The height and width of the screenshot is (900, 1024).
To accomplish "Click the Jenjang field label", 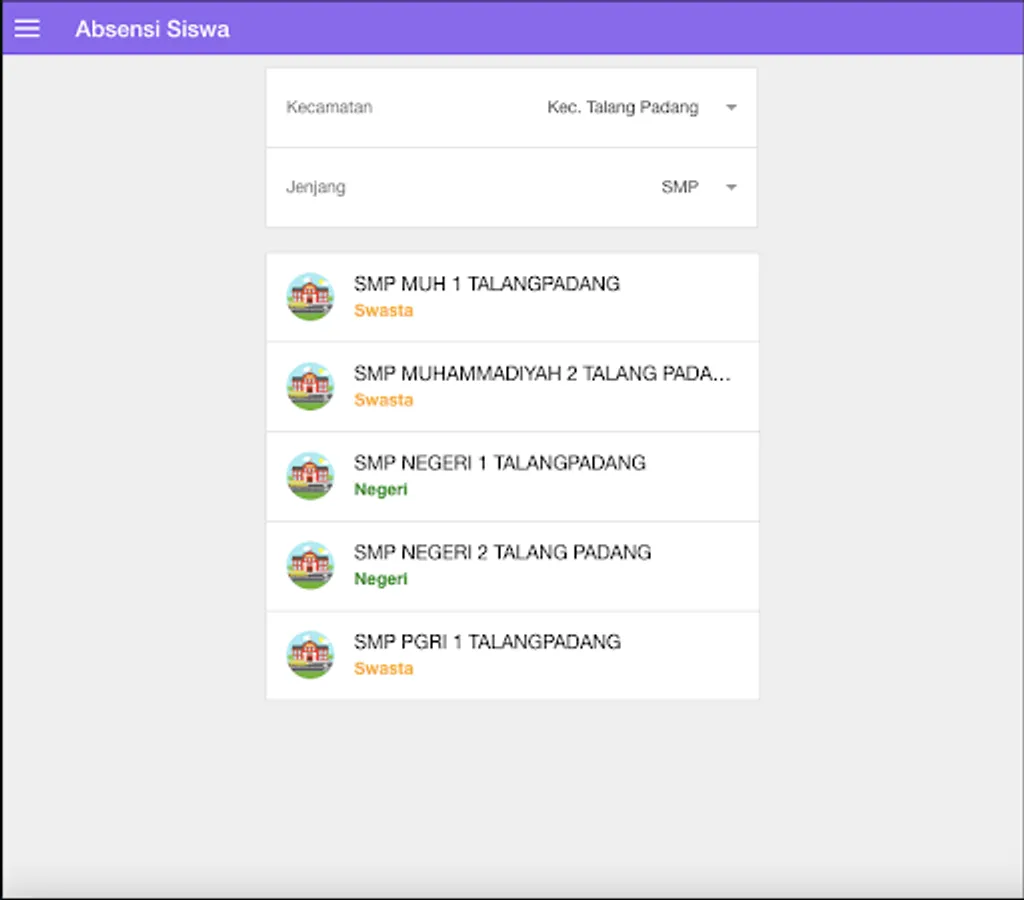I will pos(315,188).
